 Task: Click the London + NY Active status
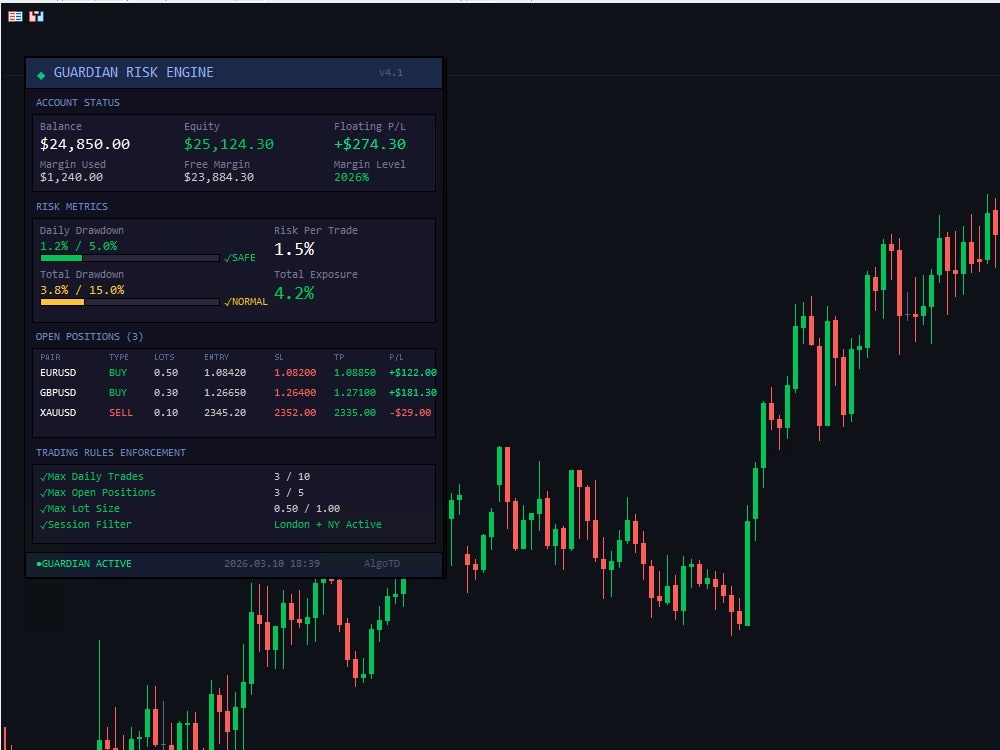point(328,524)
